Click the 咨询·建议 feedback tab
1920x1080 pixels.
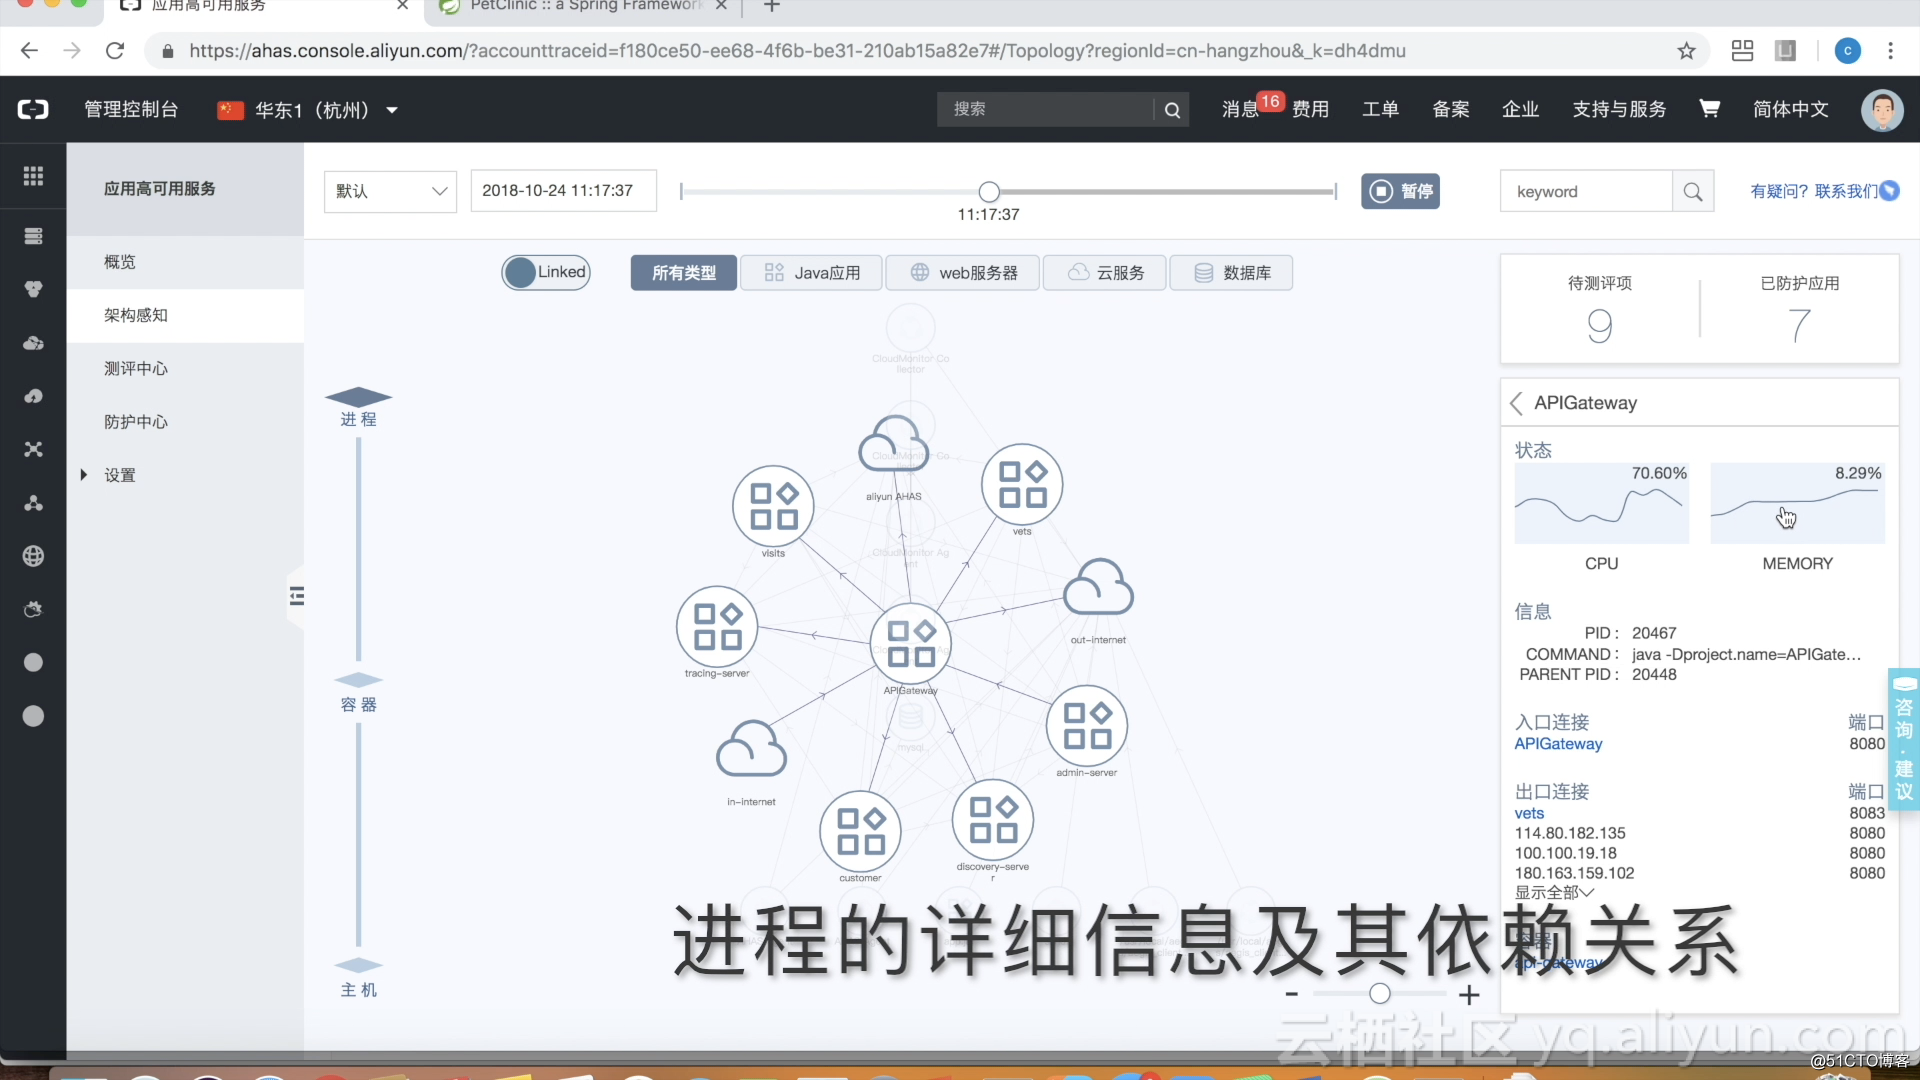point(1904,739)
